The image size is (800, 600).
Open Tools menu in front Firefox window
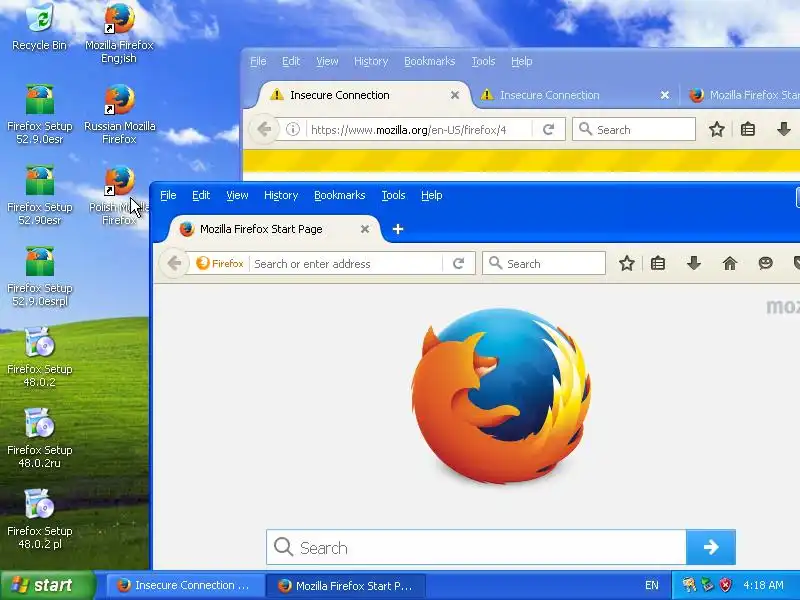point(393,195)
